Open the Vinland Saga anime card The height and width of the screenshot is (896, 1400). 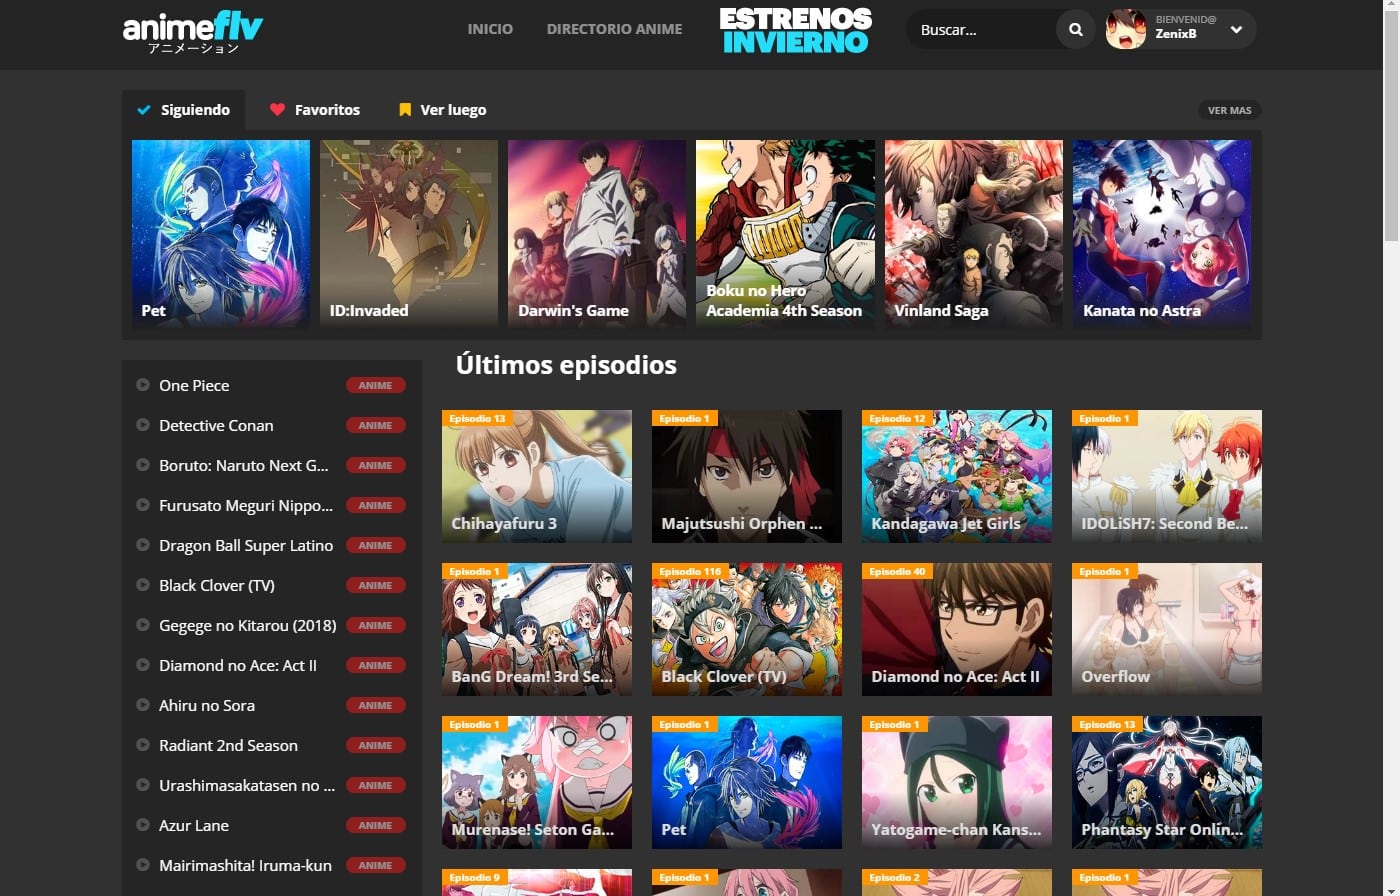coord(972,233)
